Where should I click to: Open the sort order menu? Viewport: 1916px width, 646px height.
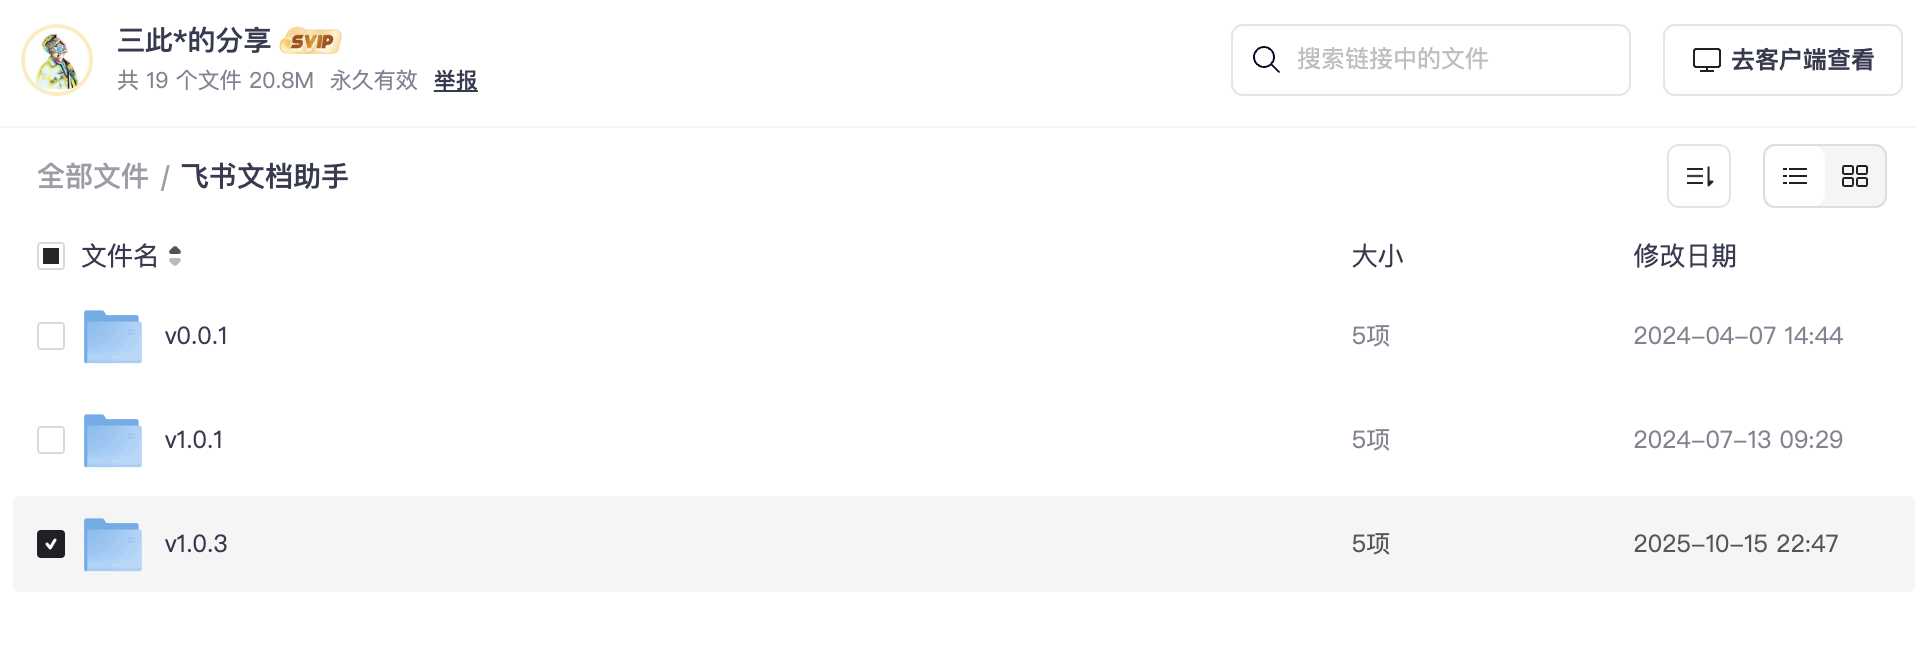pyautogui.click(x=1698, y=177)
